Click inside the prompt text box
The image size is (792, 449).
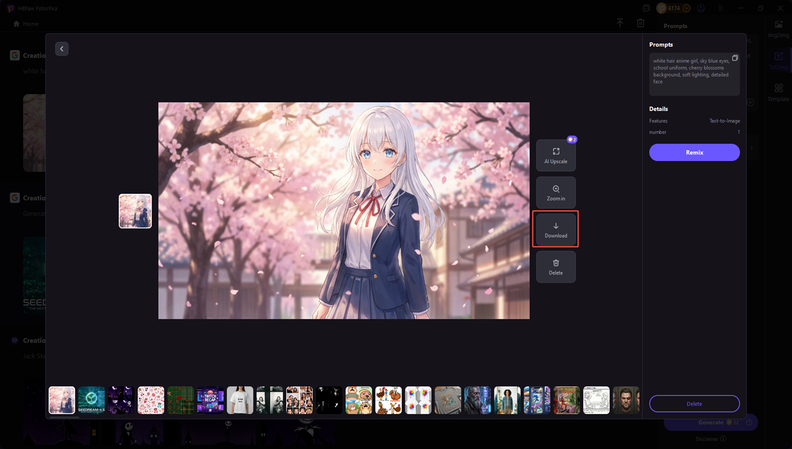[694, 74]
